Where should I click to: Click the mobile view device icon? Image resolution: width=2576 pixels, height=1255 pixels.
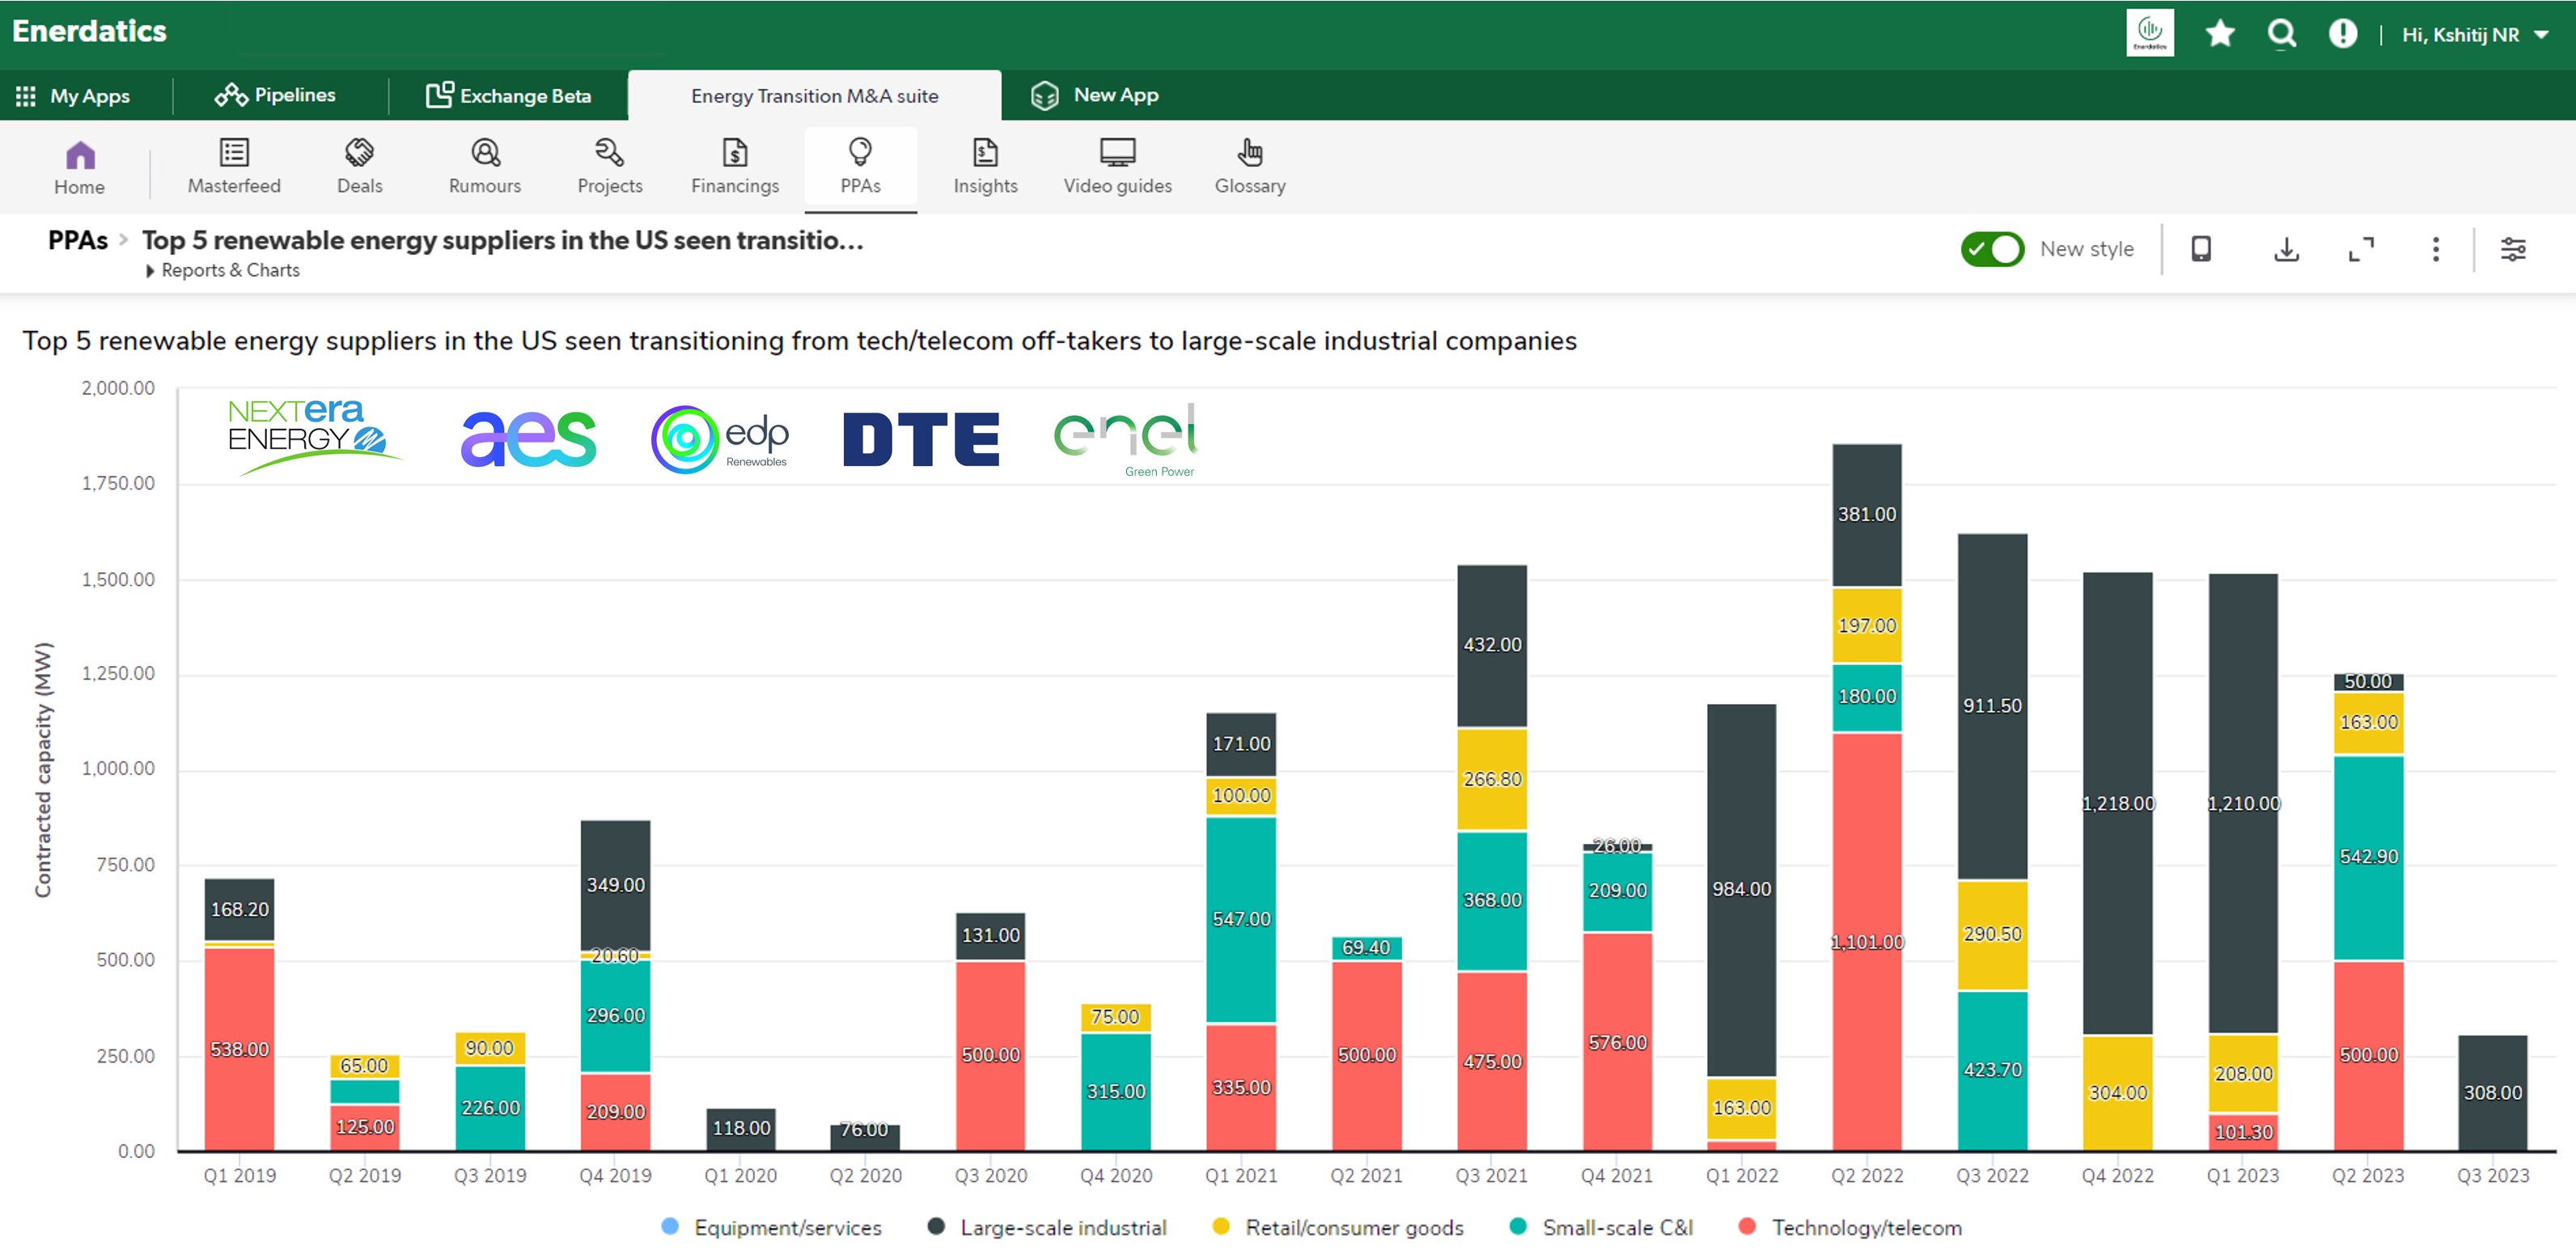coord(2201,249)
